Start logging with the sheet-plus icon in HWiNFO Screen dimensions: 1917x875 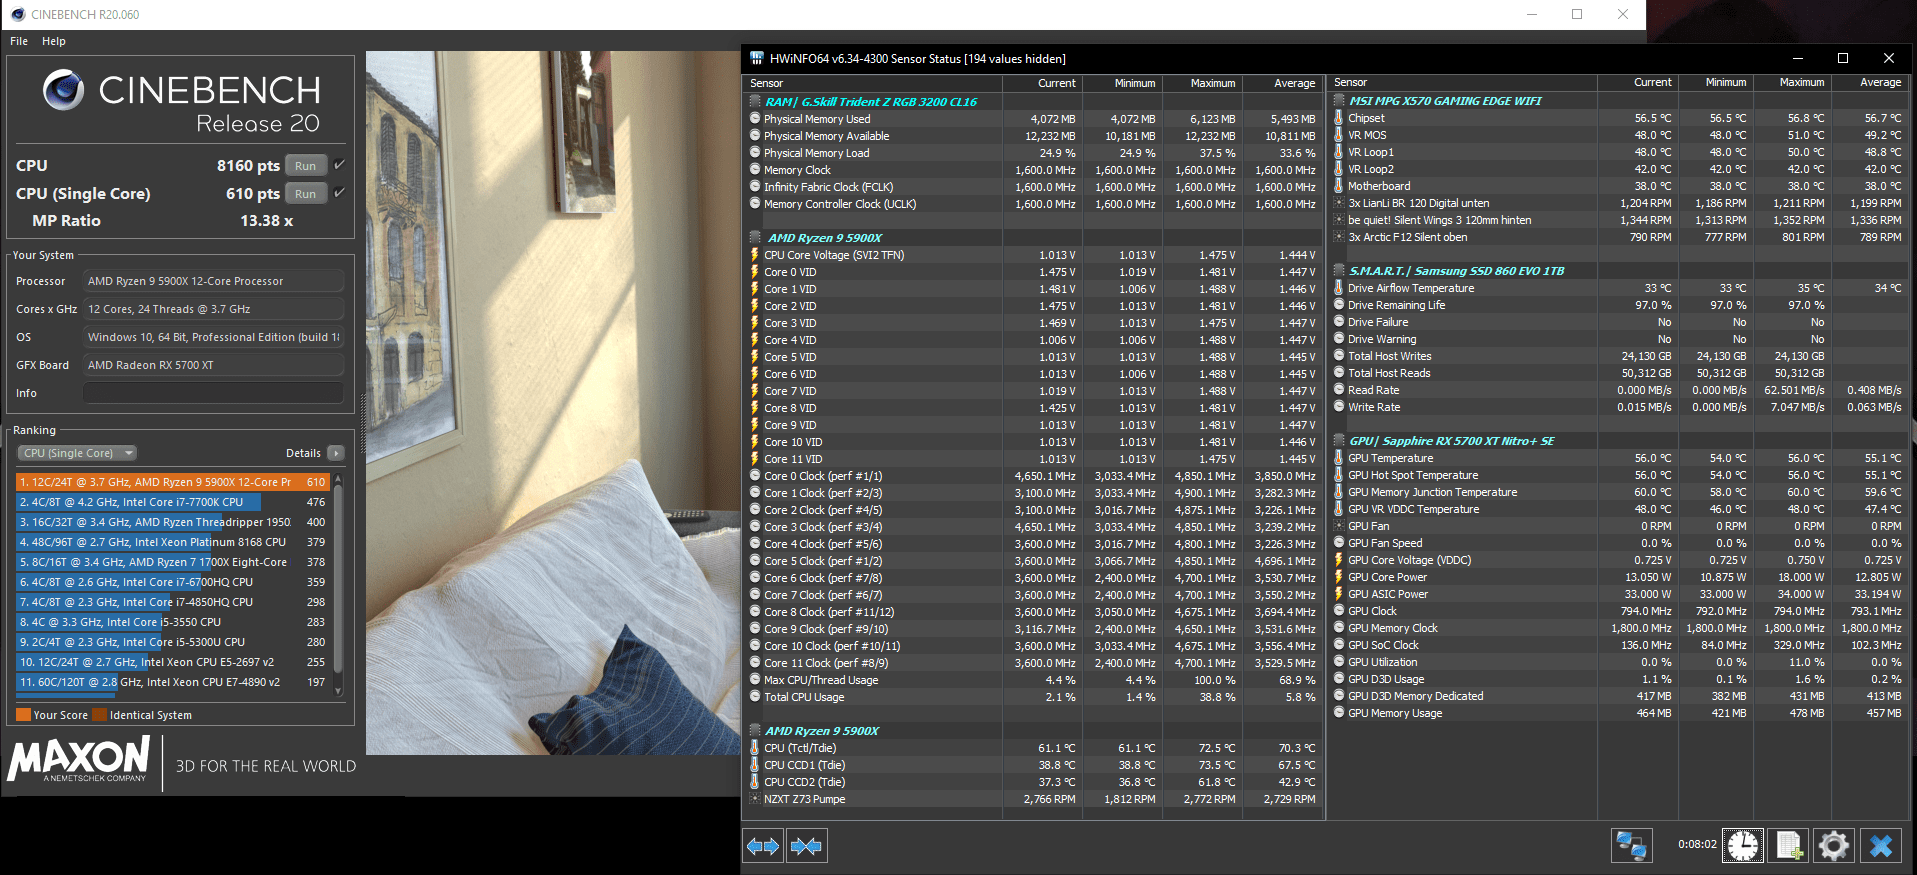pos(1789,846)
